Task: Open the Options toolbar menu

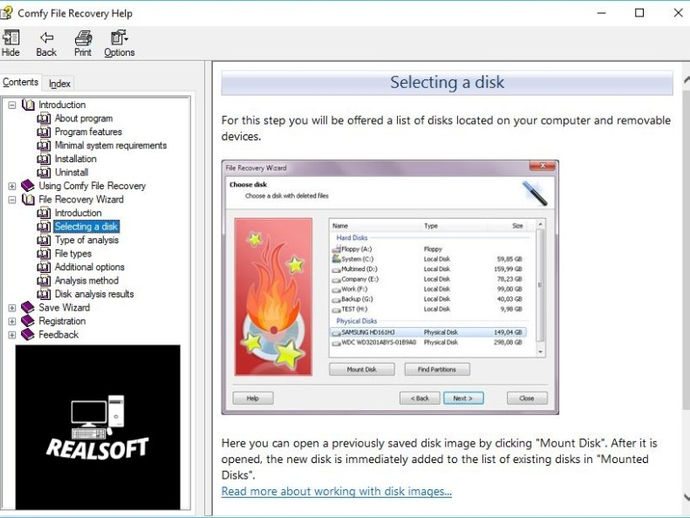Action: coord(119,43)
